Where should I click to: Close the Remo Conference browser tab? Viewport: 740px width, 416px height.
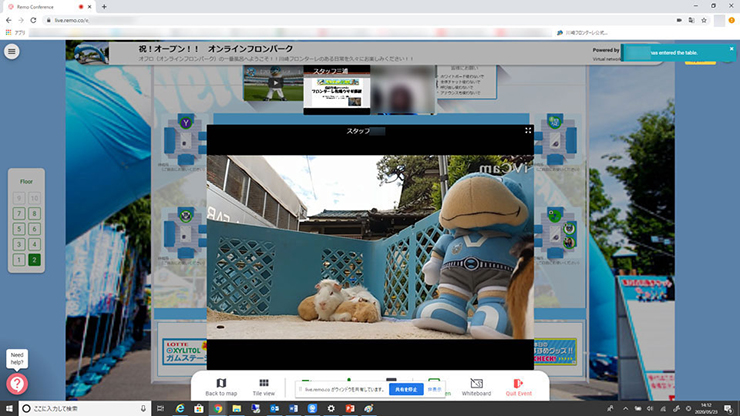90,7
